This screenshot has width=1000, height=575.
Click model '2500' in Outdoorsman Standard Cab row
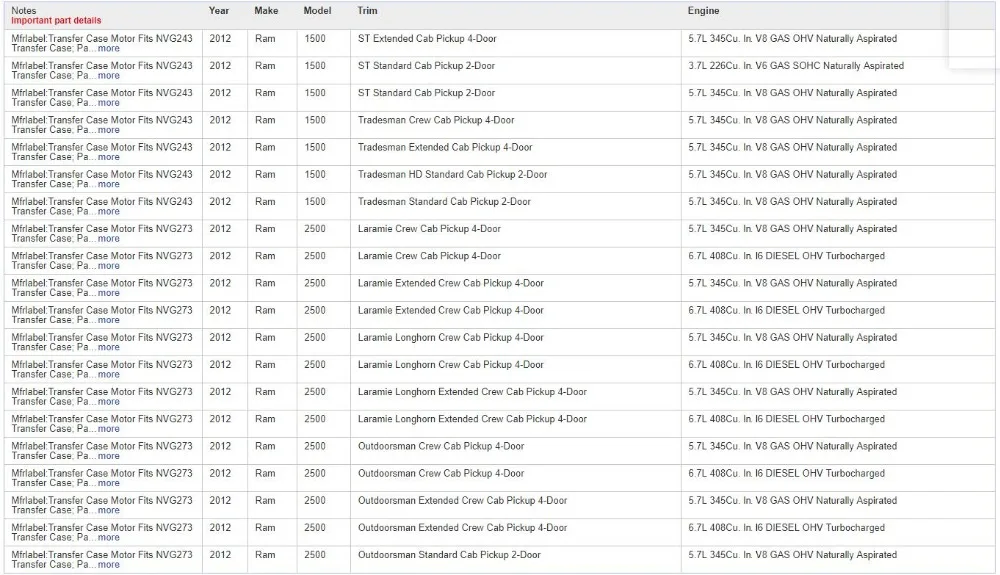(314, 555)
